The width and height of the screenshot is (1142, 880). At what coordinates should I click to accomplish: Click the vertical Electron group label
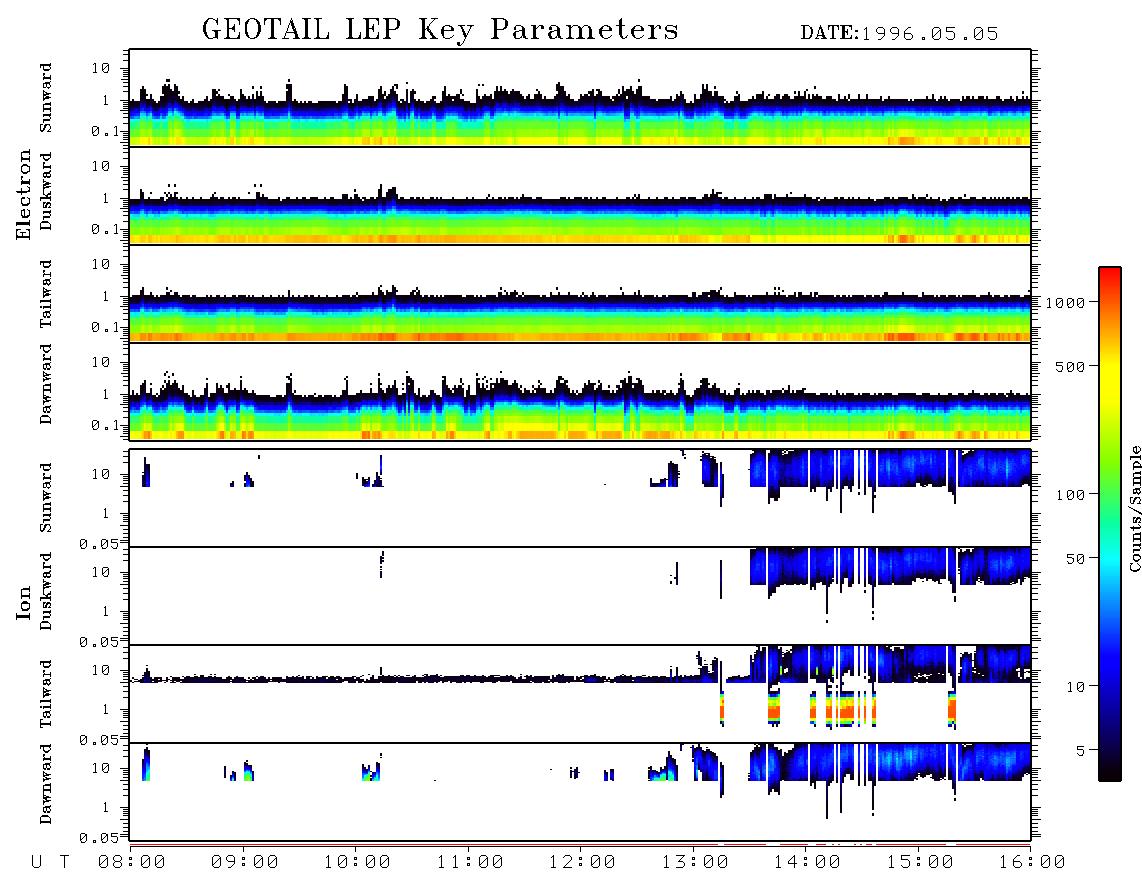pos(24,195)
